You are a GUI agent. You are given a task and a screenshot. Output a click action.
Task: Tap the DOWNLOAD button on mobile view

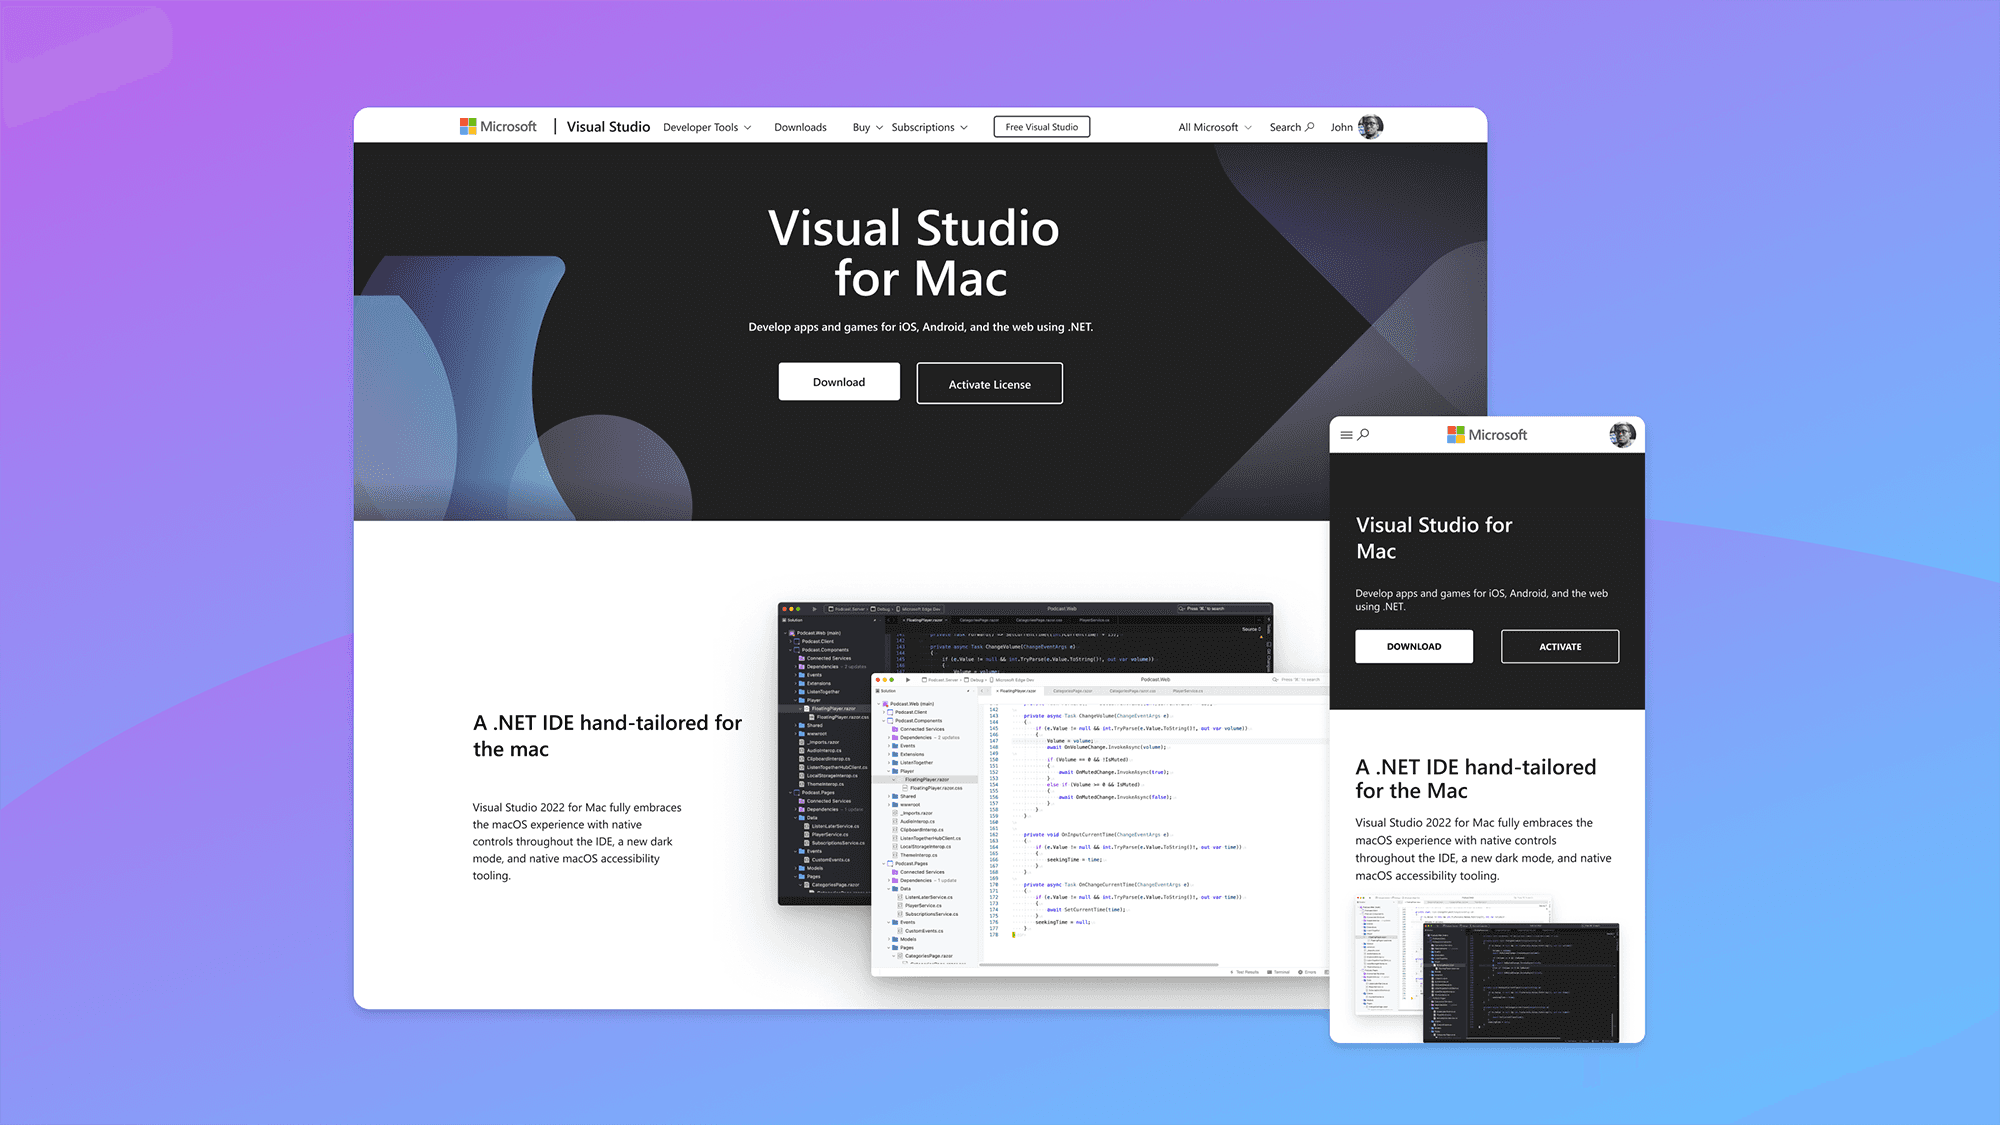click(x=1413, y=646)
